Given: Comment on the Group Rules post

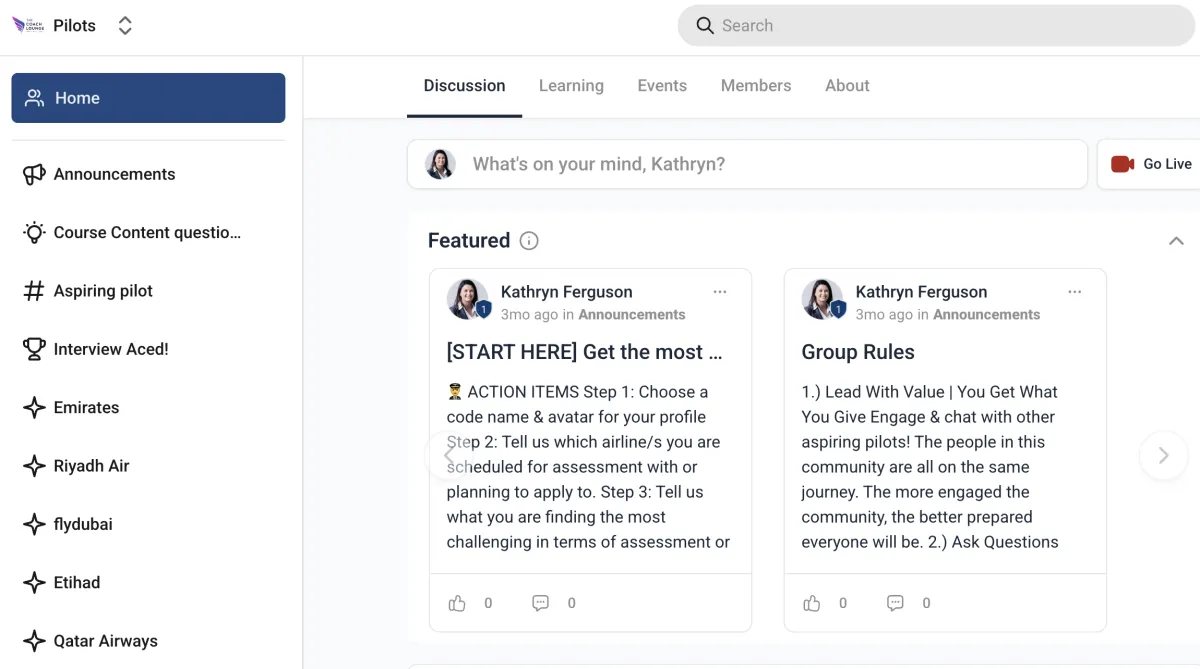Looking at the screenshot, I should [x=896, y=603].
